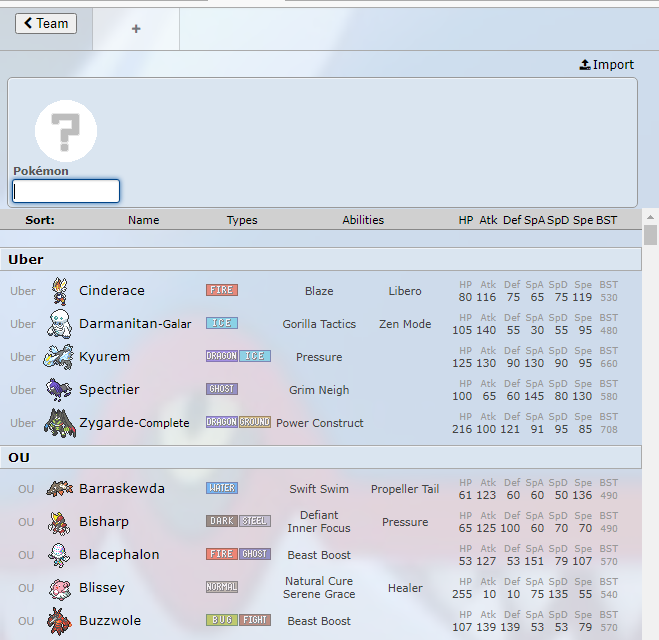Image resolution: width=659 pixels, height=640 pixels.
Task: Click the Zygarde-Complete sprite icon
Action: tap(60, 423)
